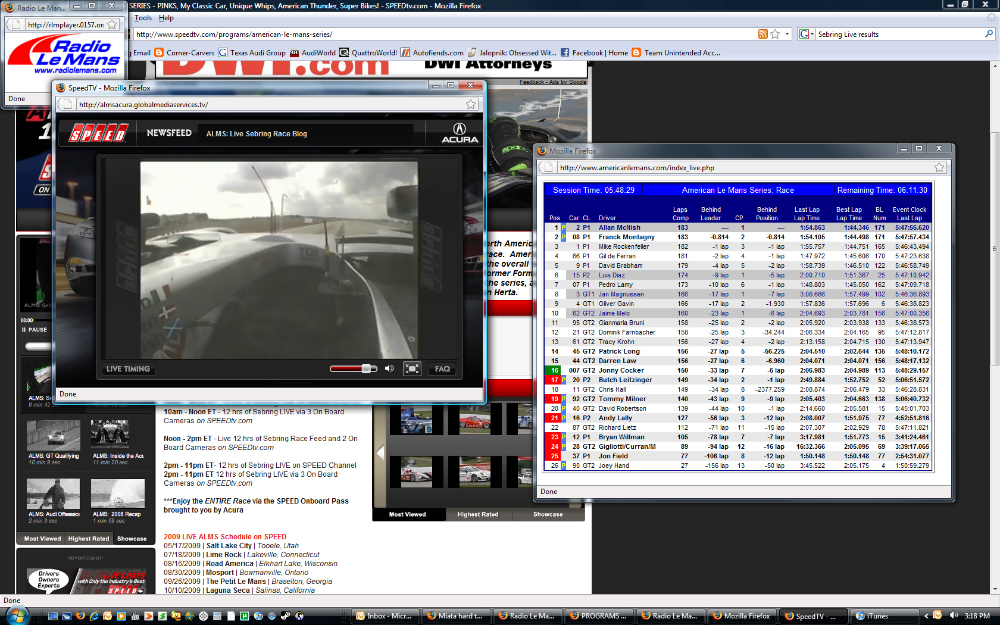Click the FAQ button in the video player

click(x=442, y=369)
